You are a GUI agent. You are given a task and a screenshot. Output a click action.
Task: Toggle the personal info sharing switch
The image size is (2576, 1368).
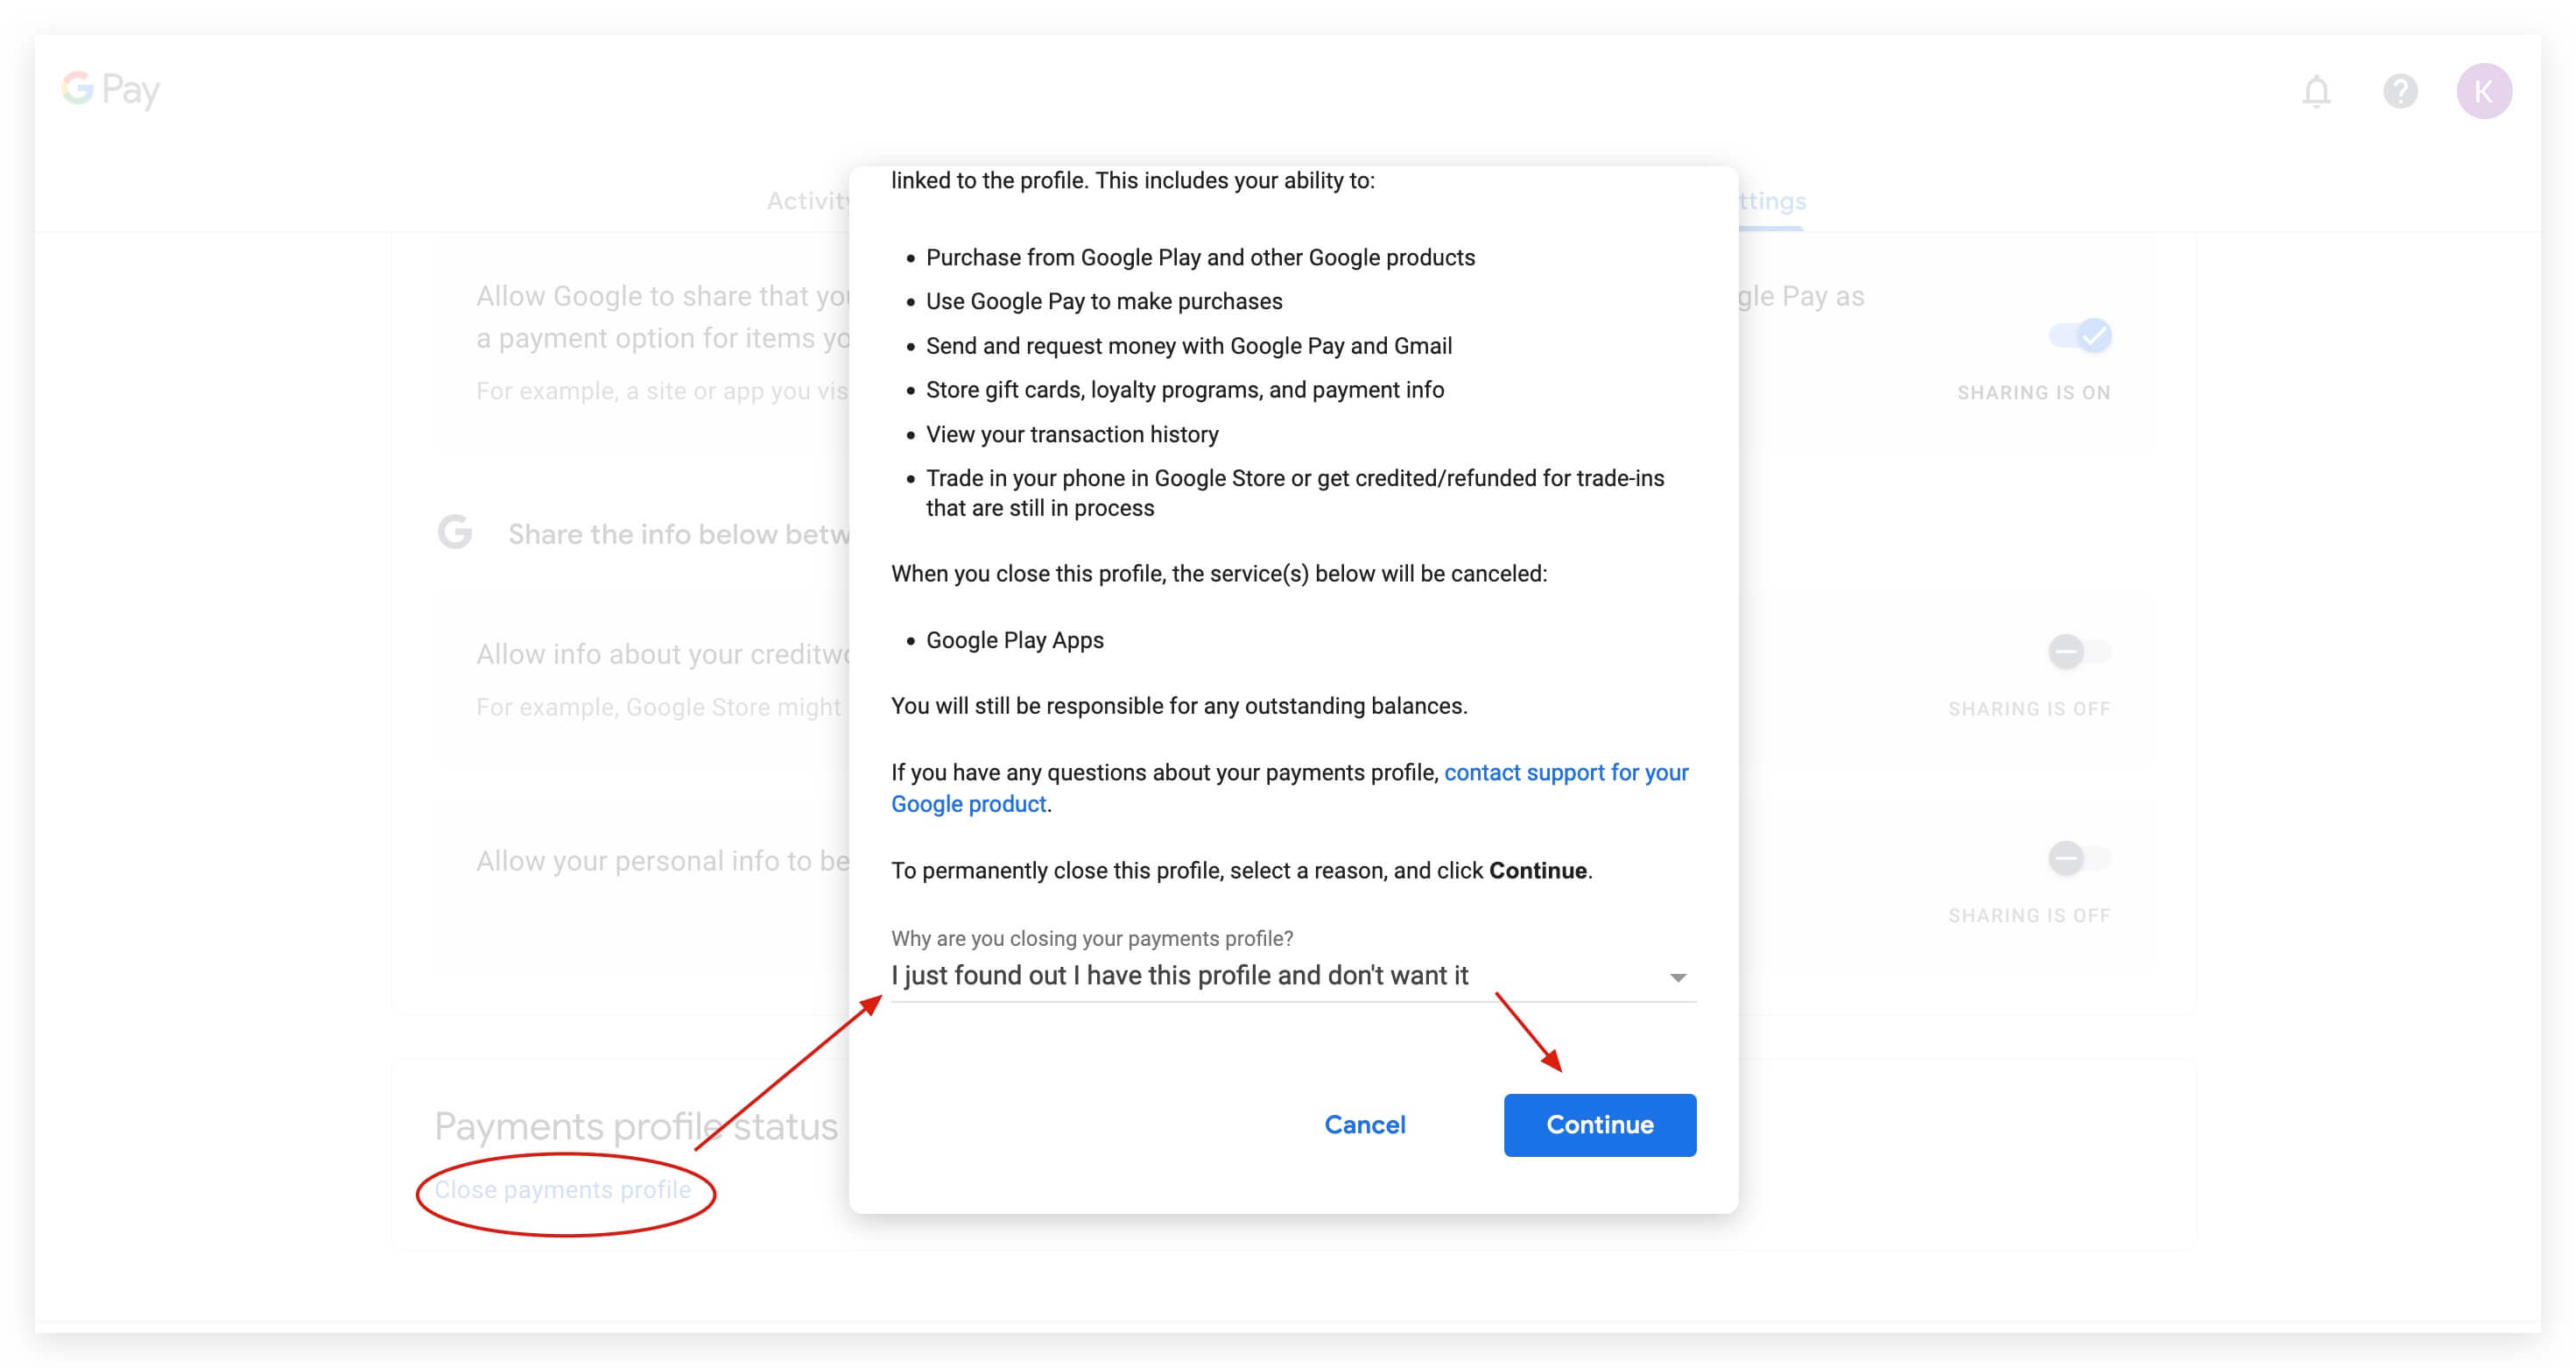(x=2078, y=859)
